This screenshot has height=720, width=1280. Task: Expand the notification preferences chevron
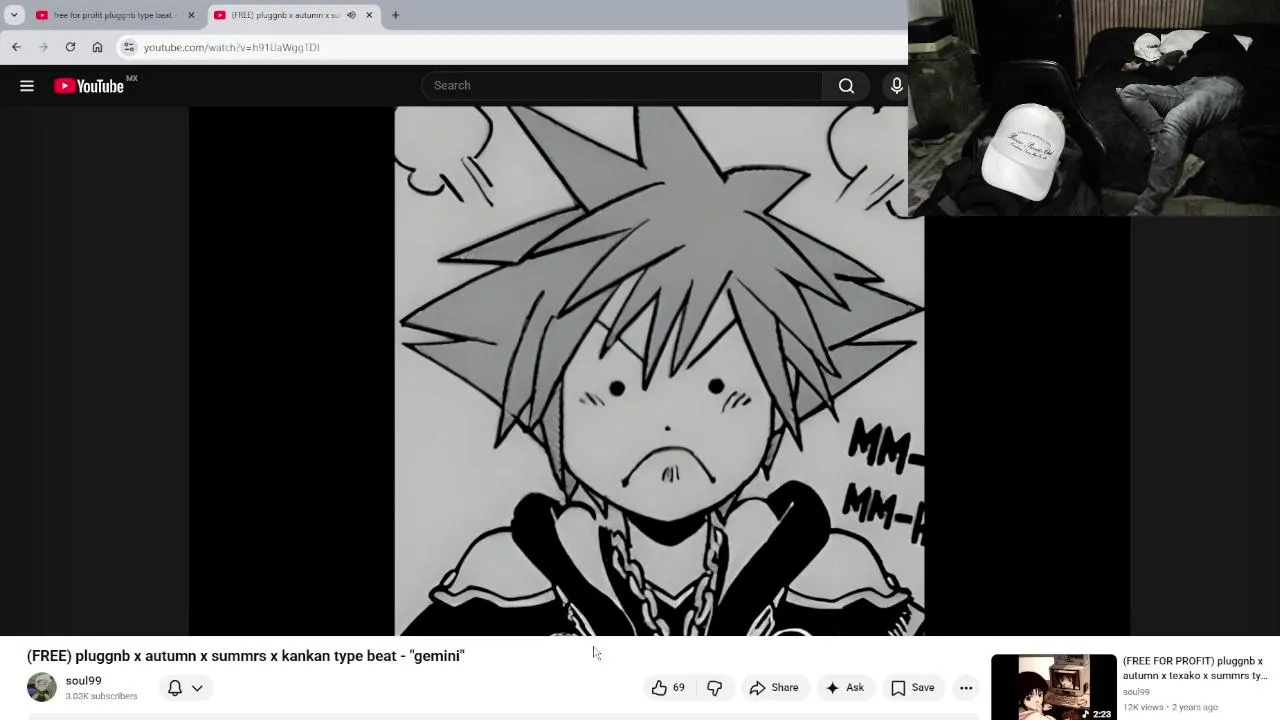pyautogui.click(x=197, y=688)
